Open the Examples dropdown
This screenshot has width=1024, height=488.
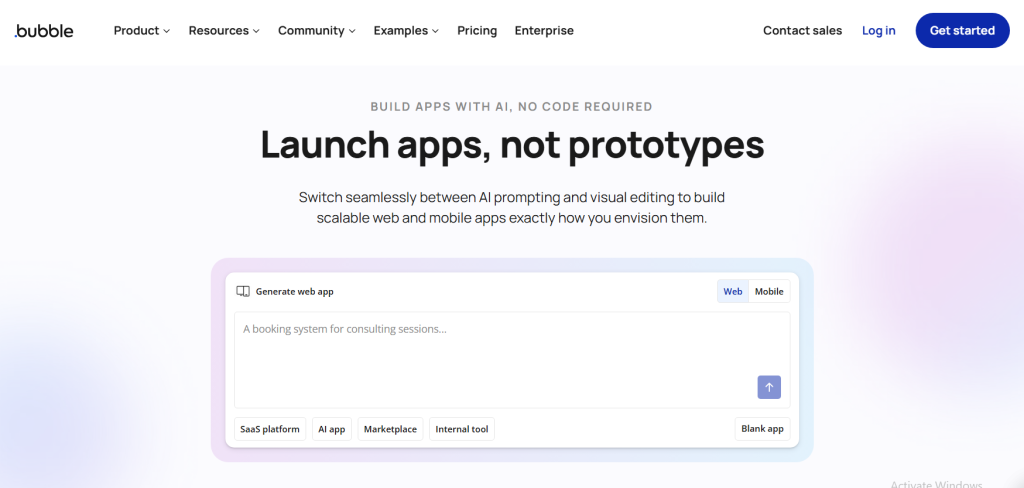[x=406, y=31]
